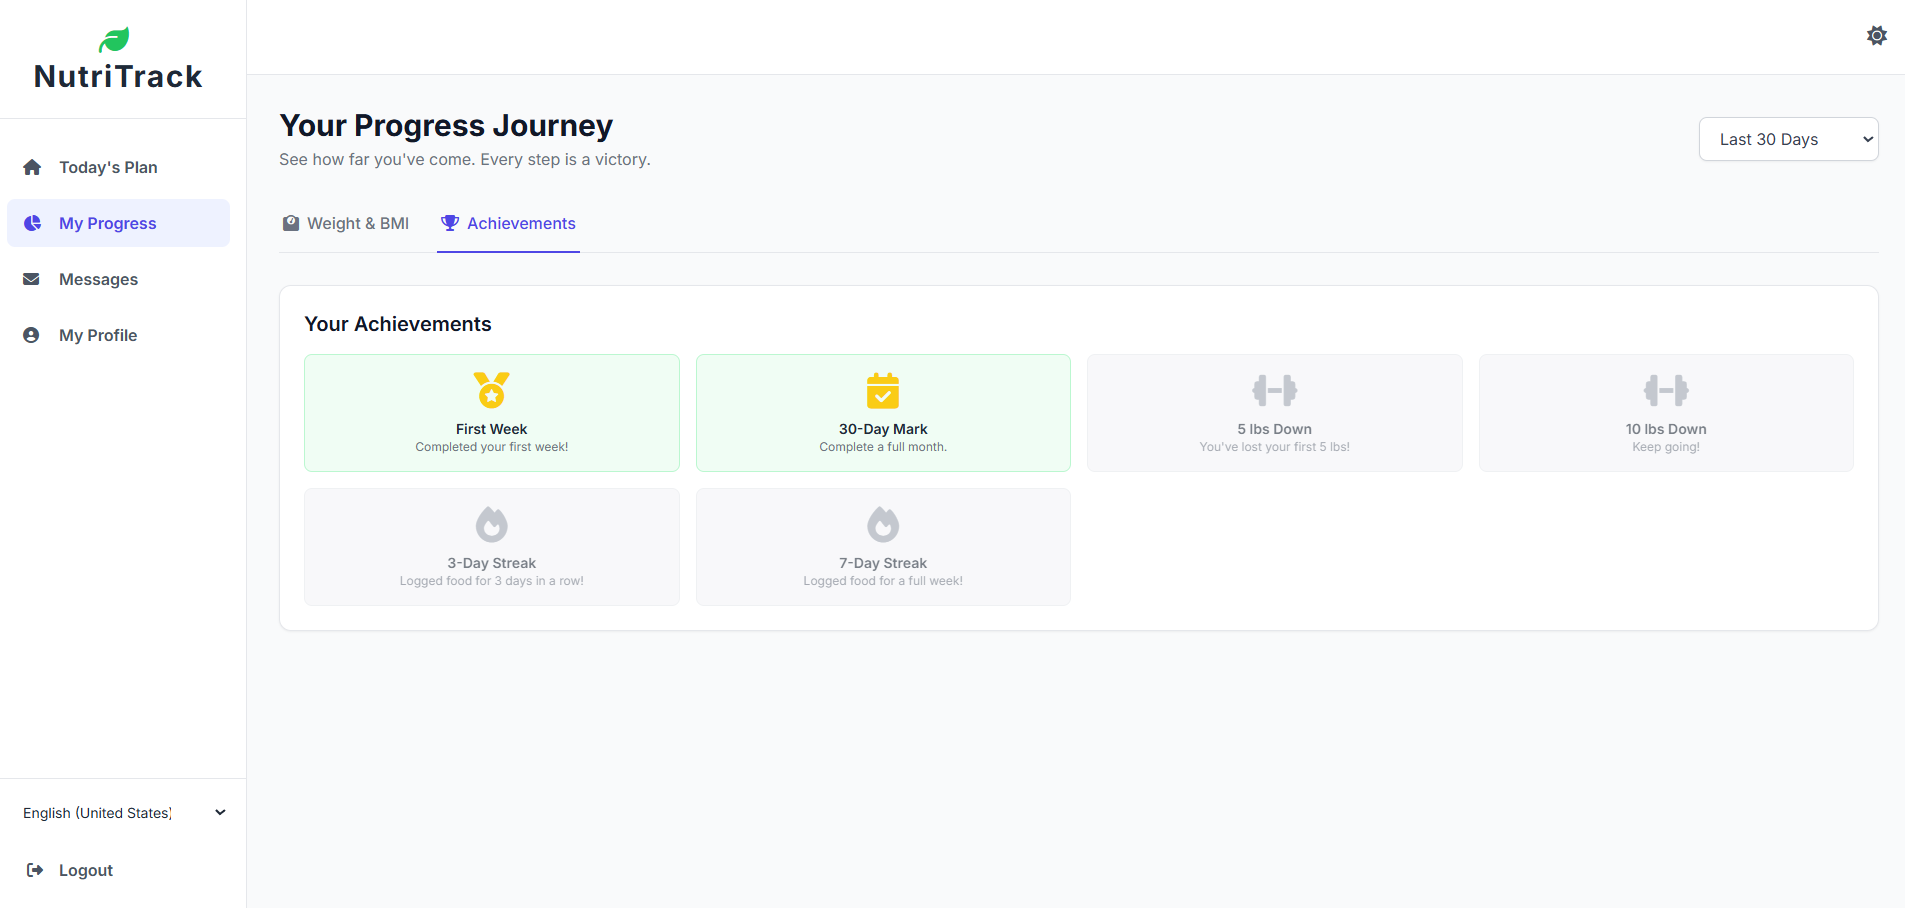This screenshot has height=908, width=1905.
Task: Click the 7-Day Streak flame badge
Action: pos(882,524)
